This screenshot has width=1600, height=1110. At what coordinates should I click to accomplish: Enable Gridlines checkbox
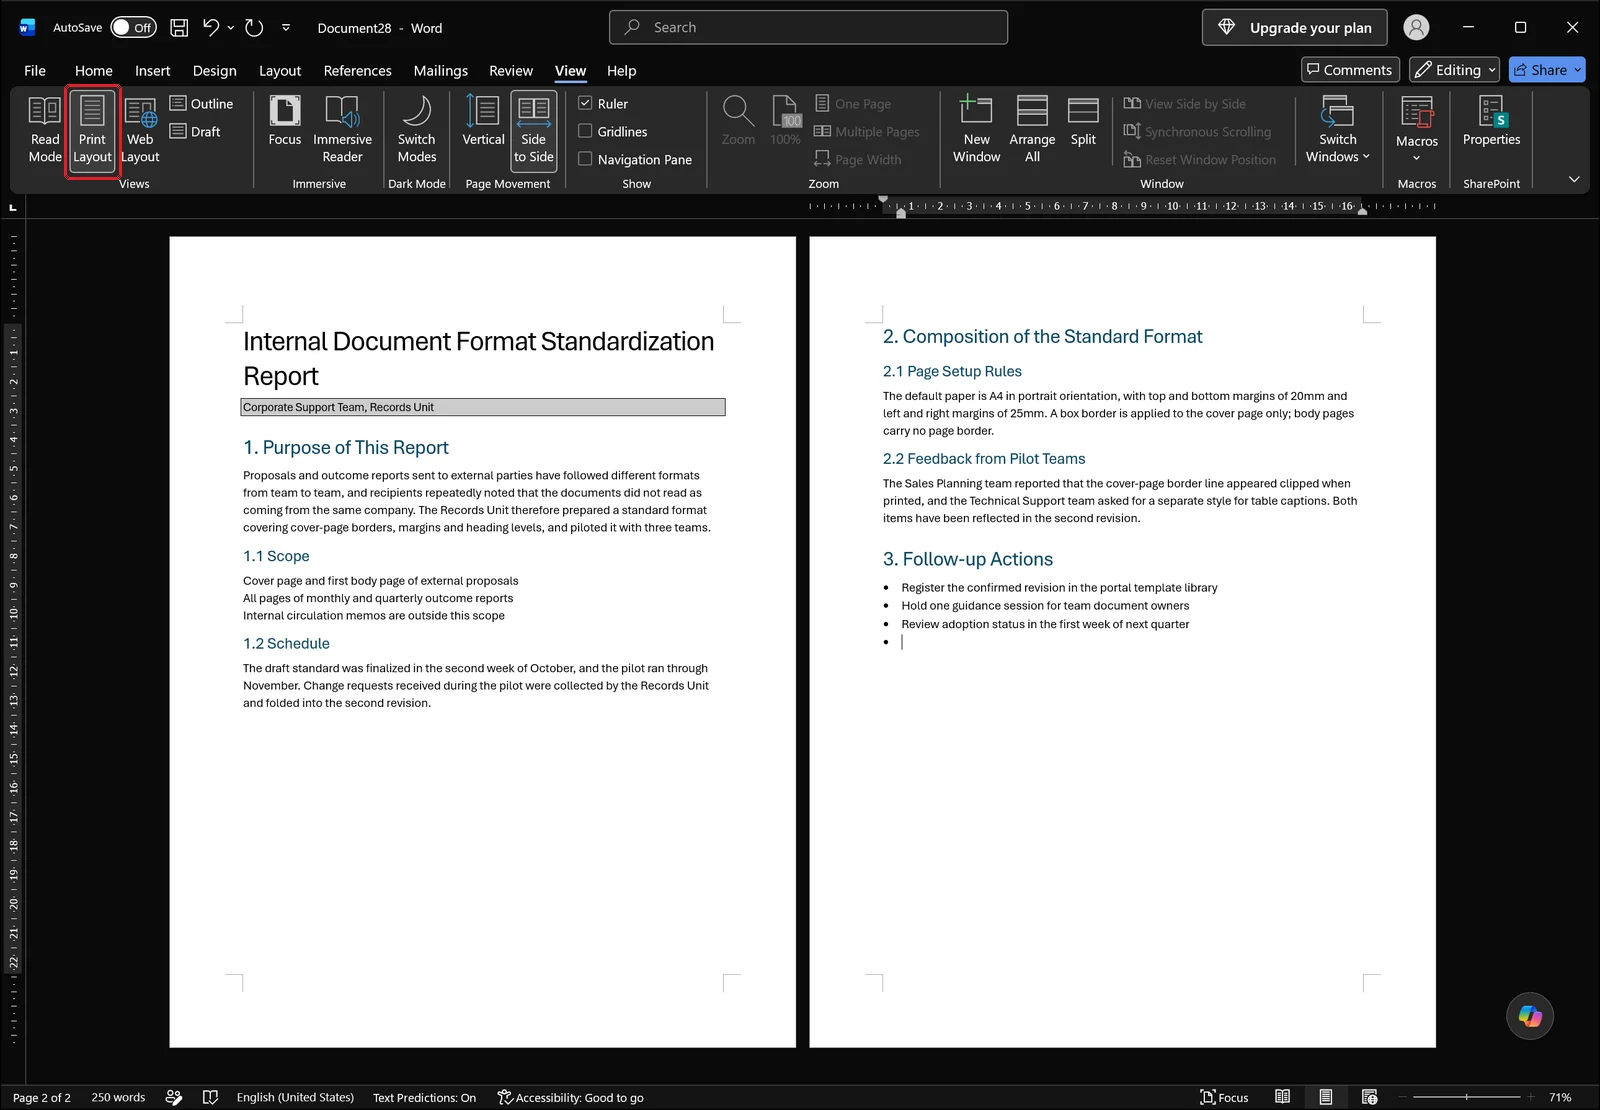click(585, 131)
